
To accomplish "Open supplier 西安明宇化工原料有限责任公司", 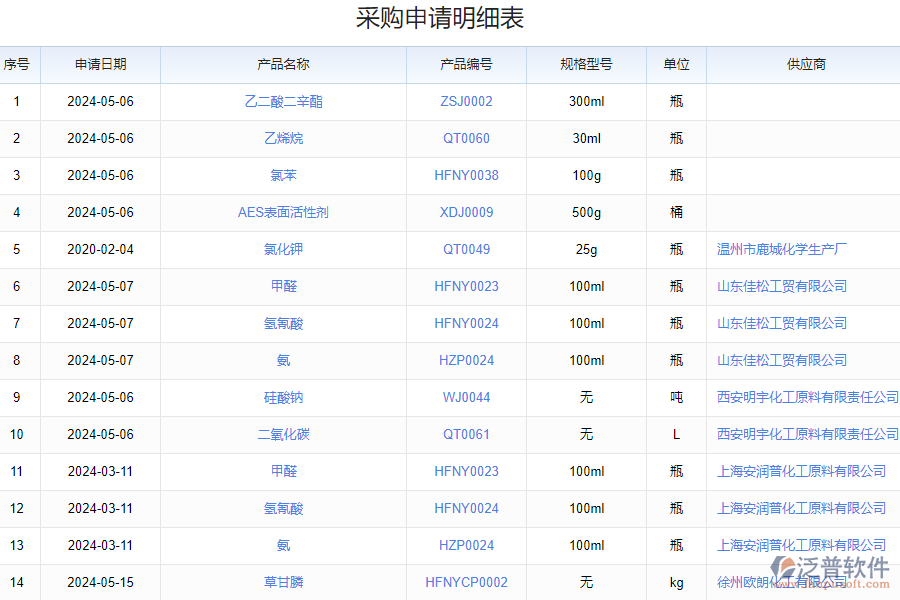I will click(805, 397).
